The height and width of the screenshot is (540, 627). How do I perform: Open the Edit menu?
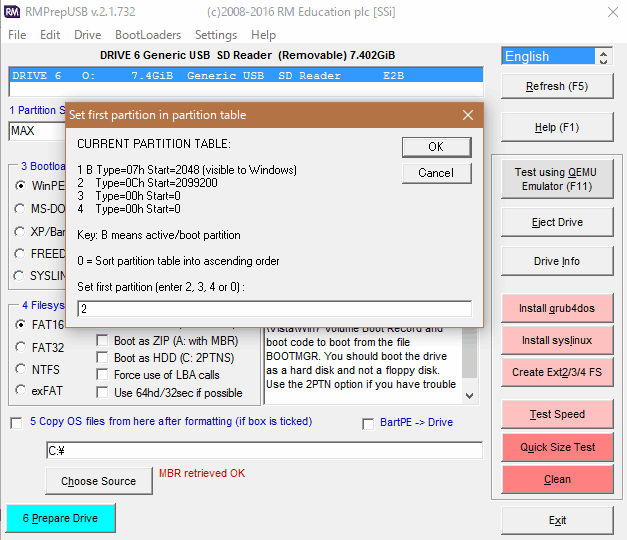tap(50, 35)
